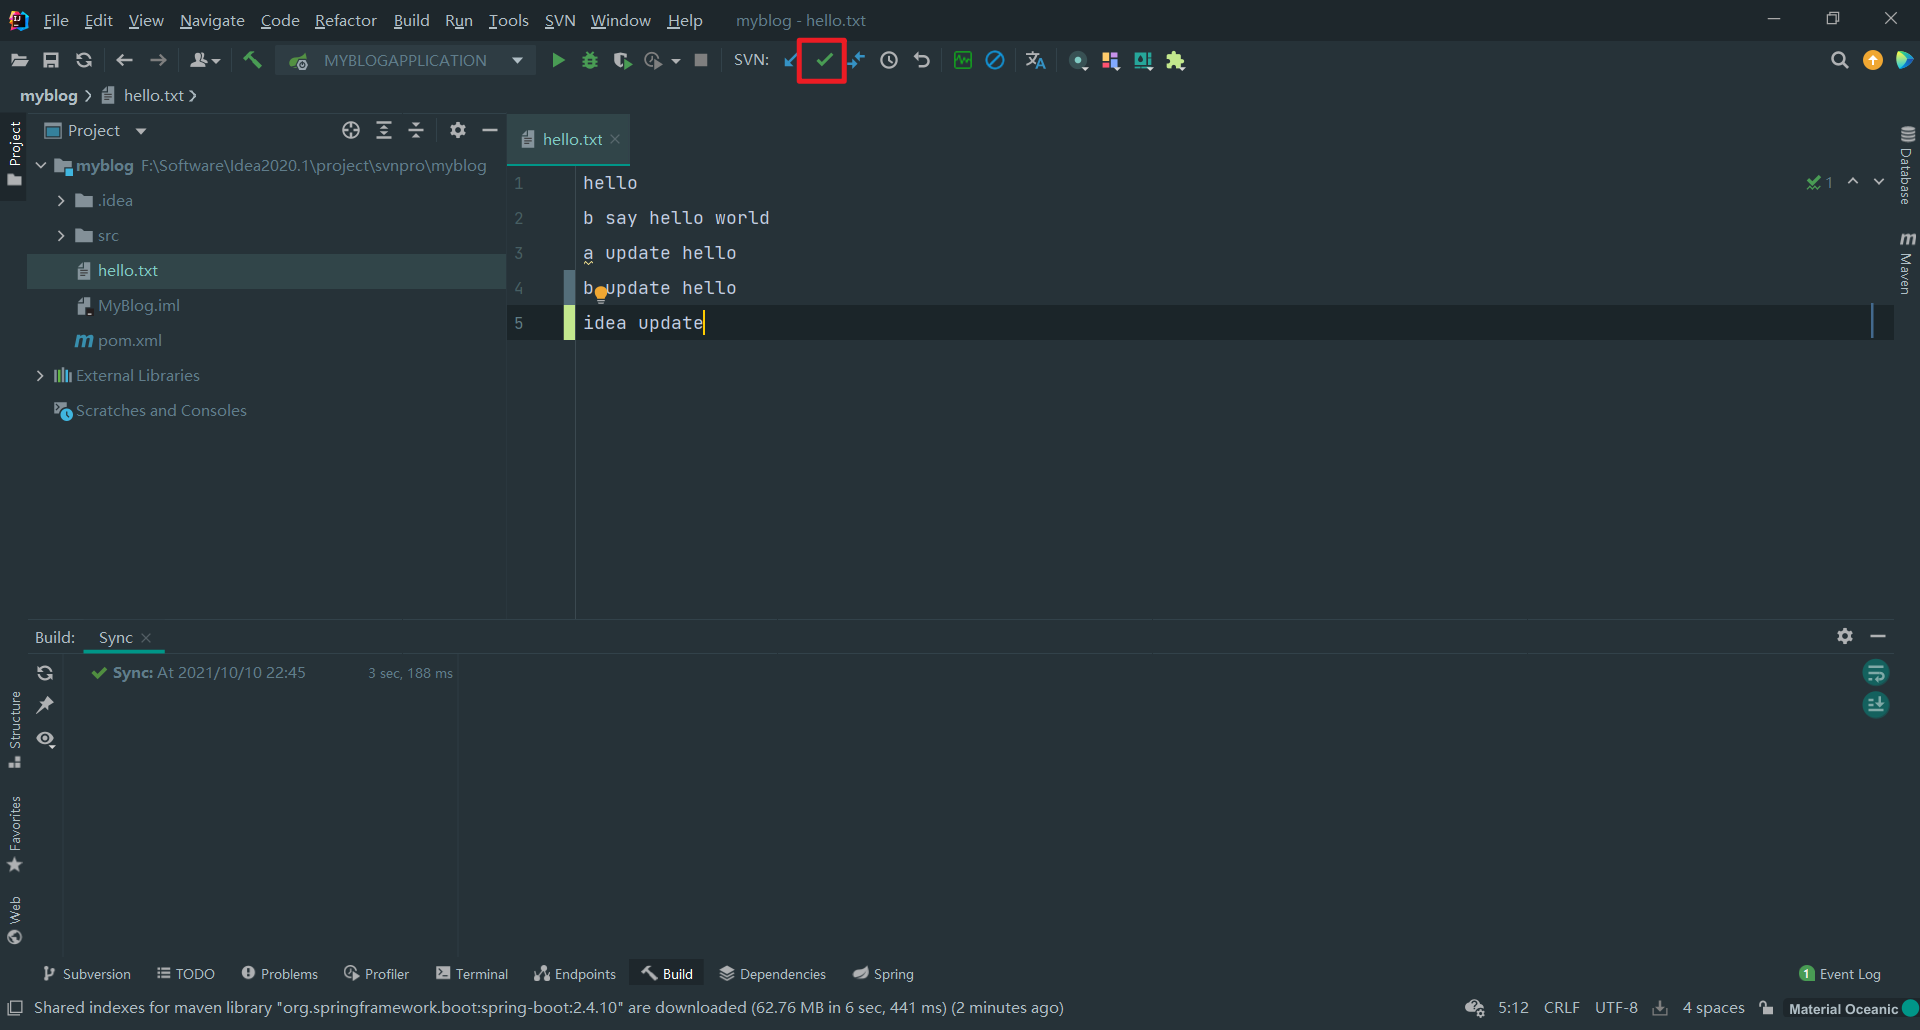This screenshot has height=1030, width=1920.
Task: Click the Build sync refresh icon
Action: click(x=45, y=673)
